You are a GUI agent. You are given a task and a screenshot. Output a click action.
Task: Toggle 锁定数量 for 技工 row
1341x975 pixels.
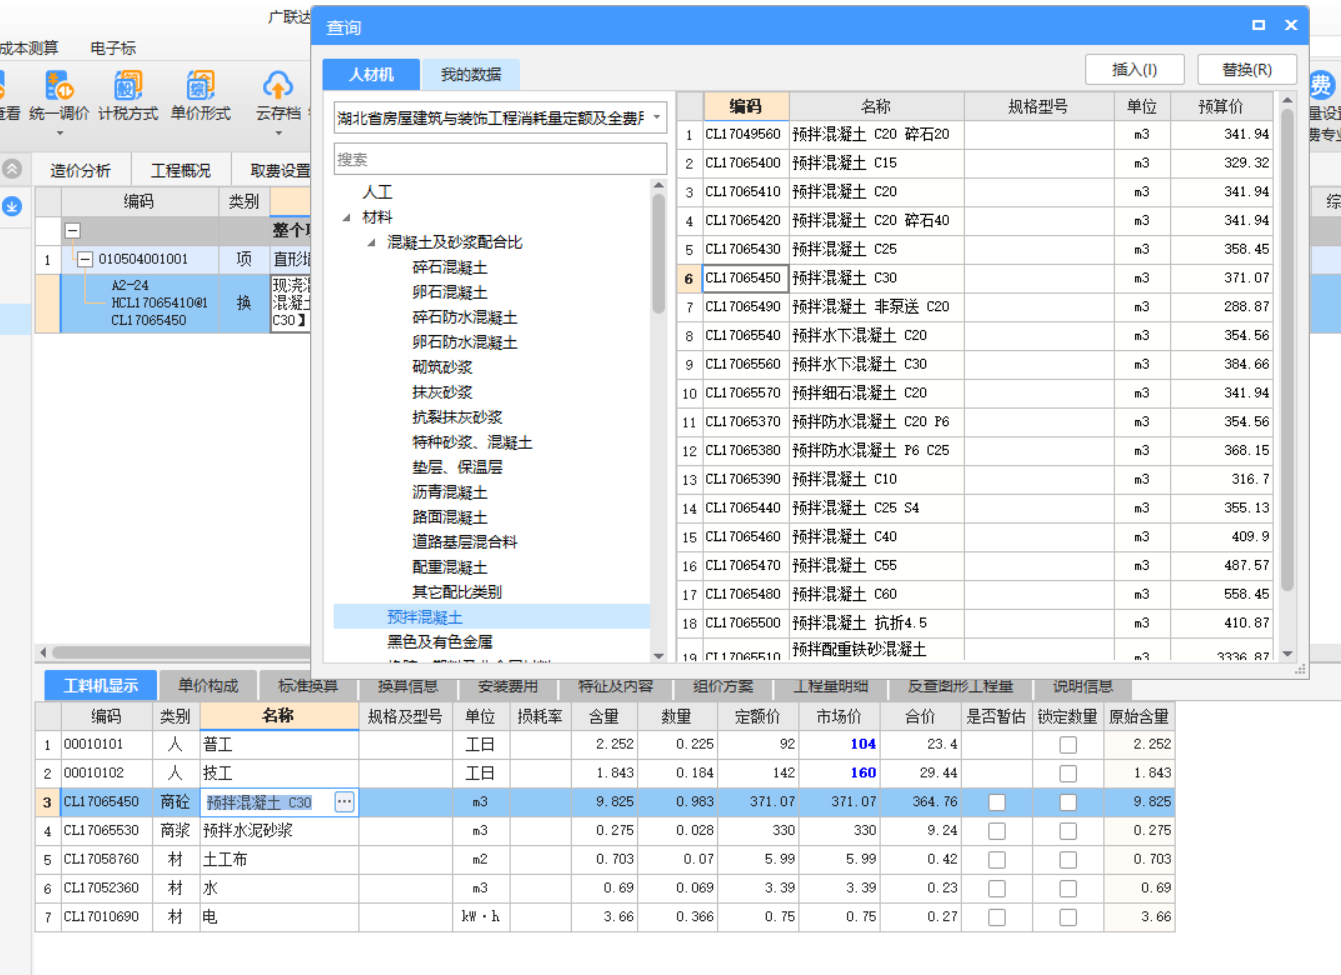tap(1068, 774)
